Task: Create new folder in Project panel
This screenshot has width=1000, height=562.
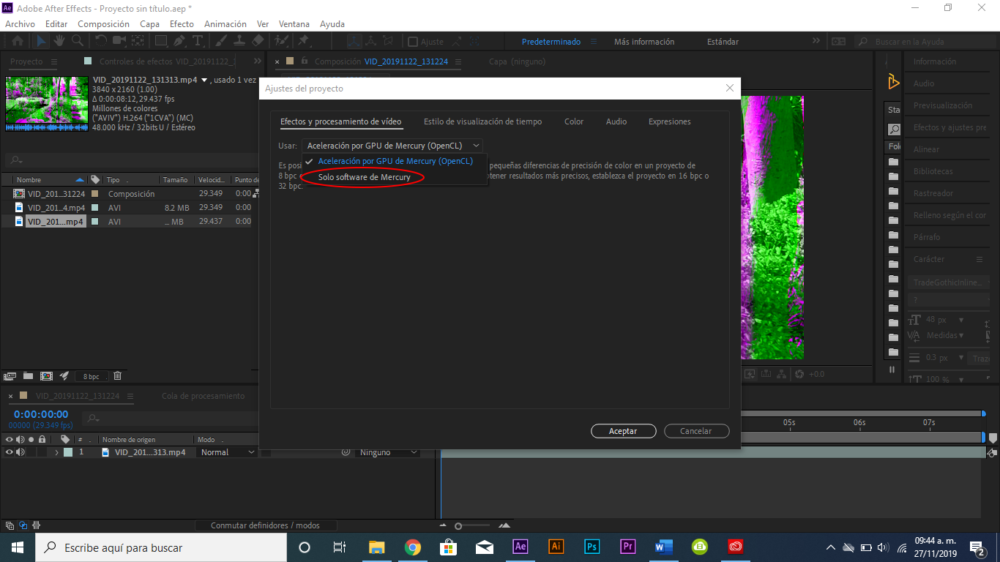Action: pos(28,376)
